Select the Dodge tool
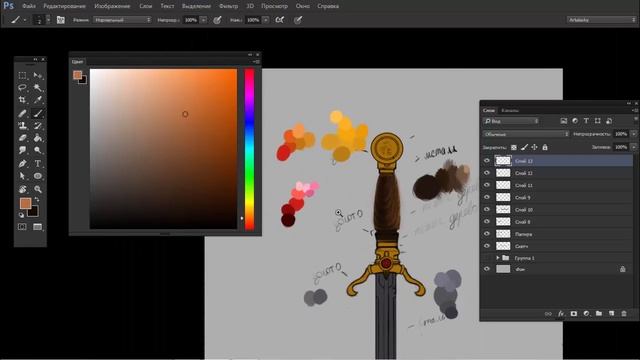 click(x=38, y=151)
